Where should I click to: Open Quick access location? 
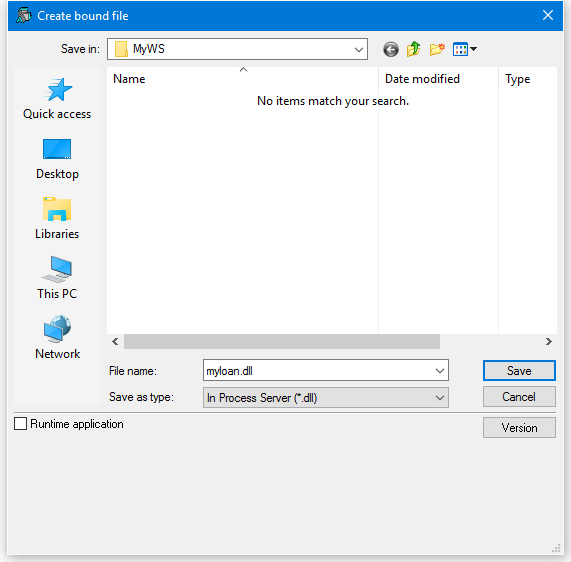tap(57, 99)
